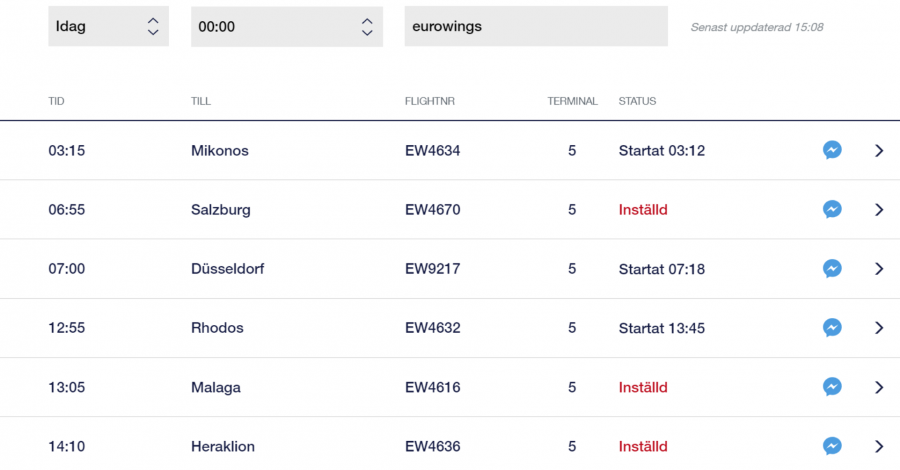Expand Mikonos flight details chevron
Viewport: 900px width, 470px height.
coord(879,150)
